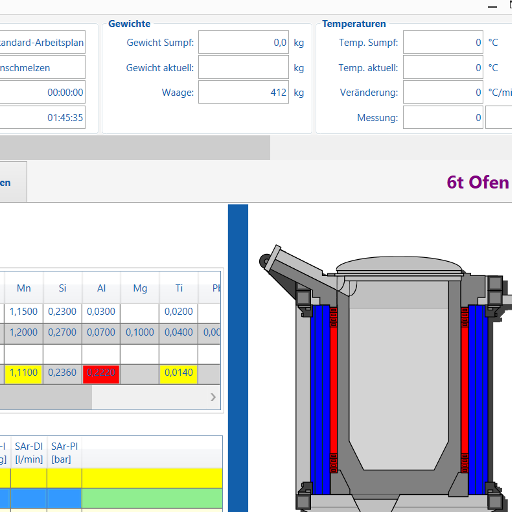The width and height of the screenshot is (512, 512).
Task: Click the horizontal scrollbar thumb under analysis table
Action: 46,397
